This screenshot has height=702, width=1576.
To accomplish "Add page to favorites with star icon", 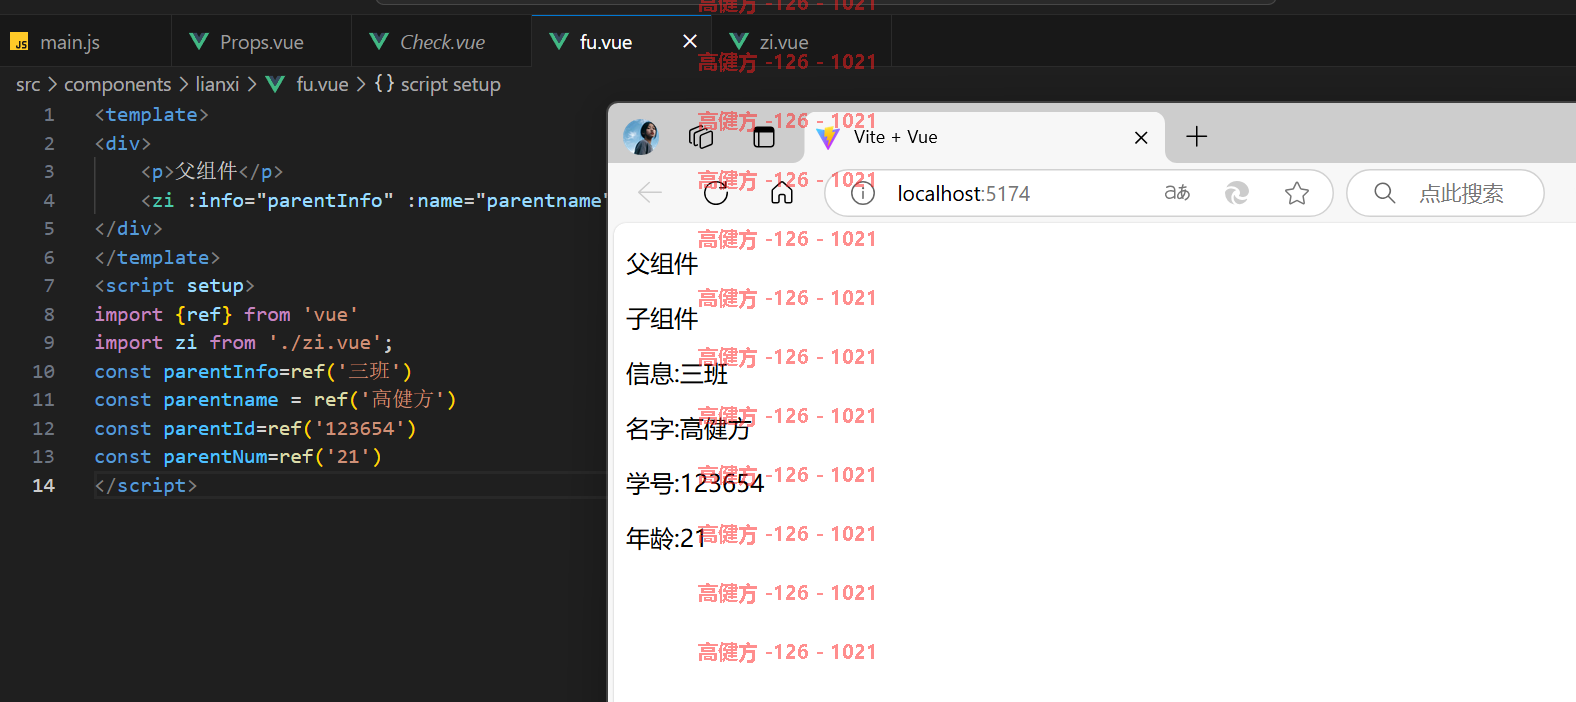I will (x=1297, y=193).
